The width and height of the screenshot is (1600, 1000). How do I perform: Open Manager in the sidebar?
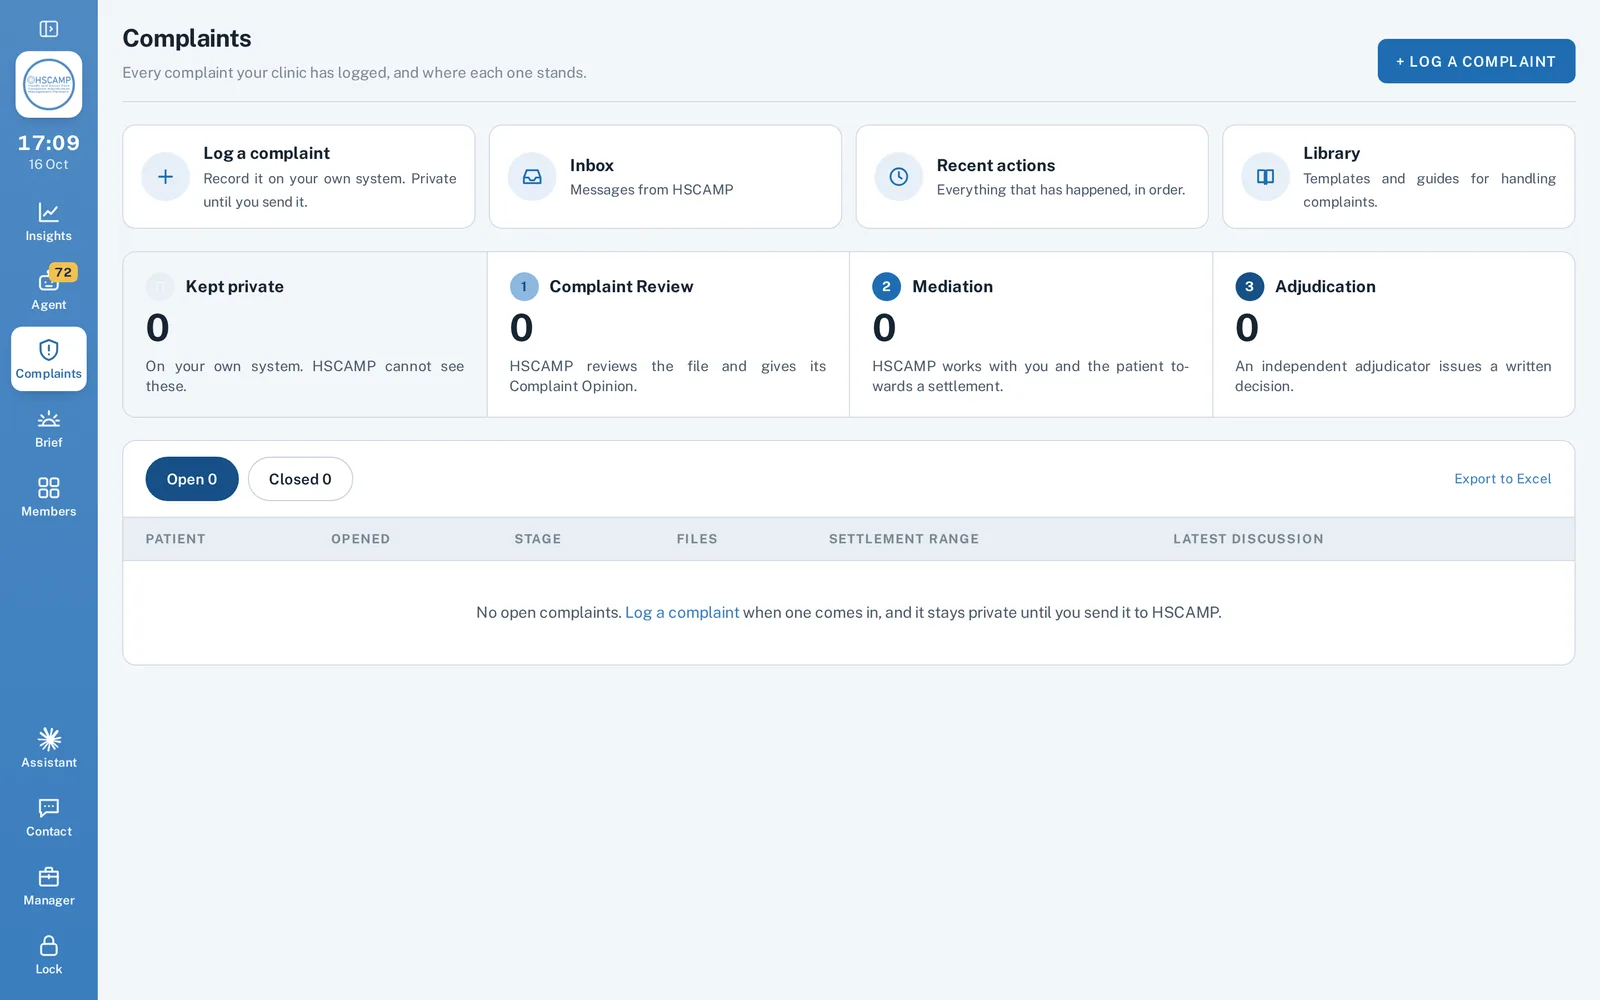[x=49, y=887]
